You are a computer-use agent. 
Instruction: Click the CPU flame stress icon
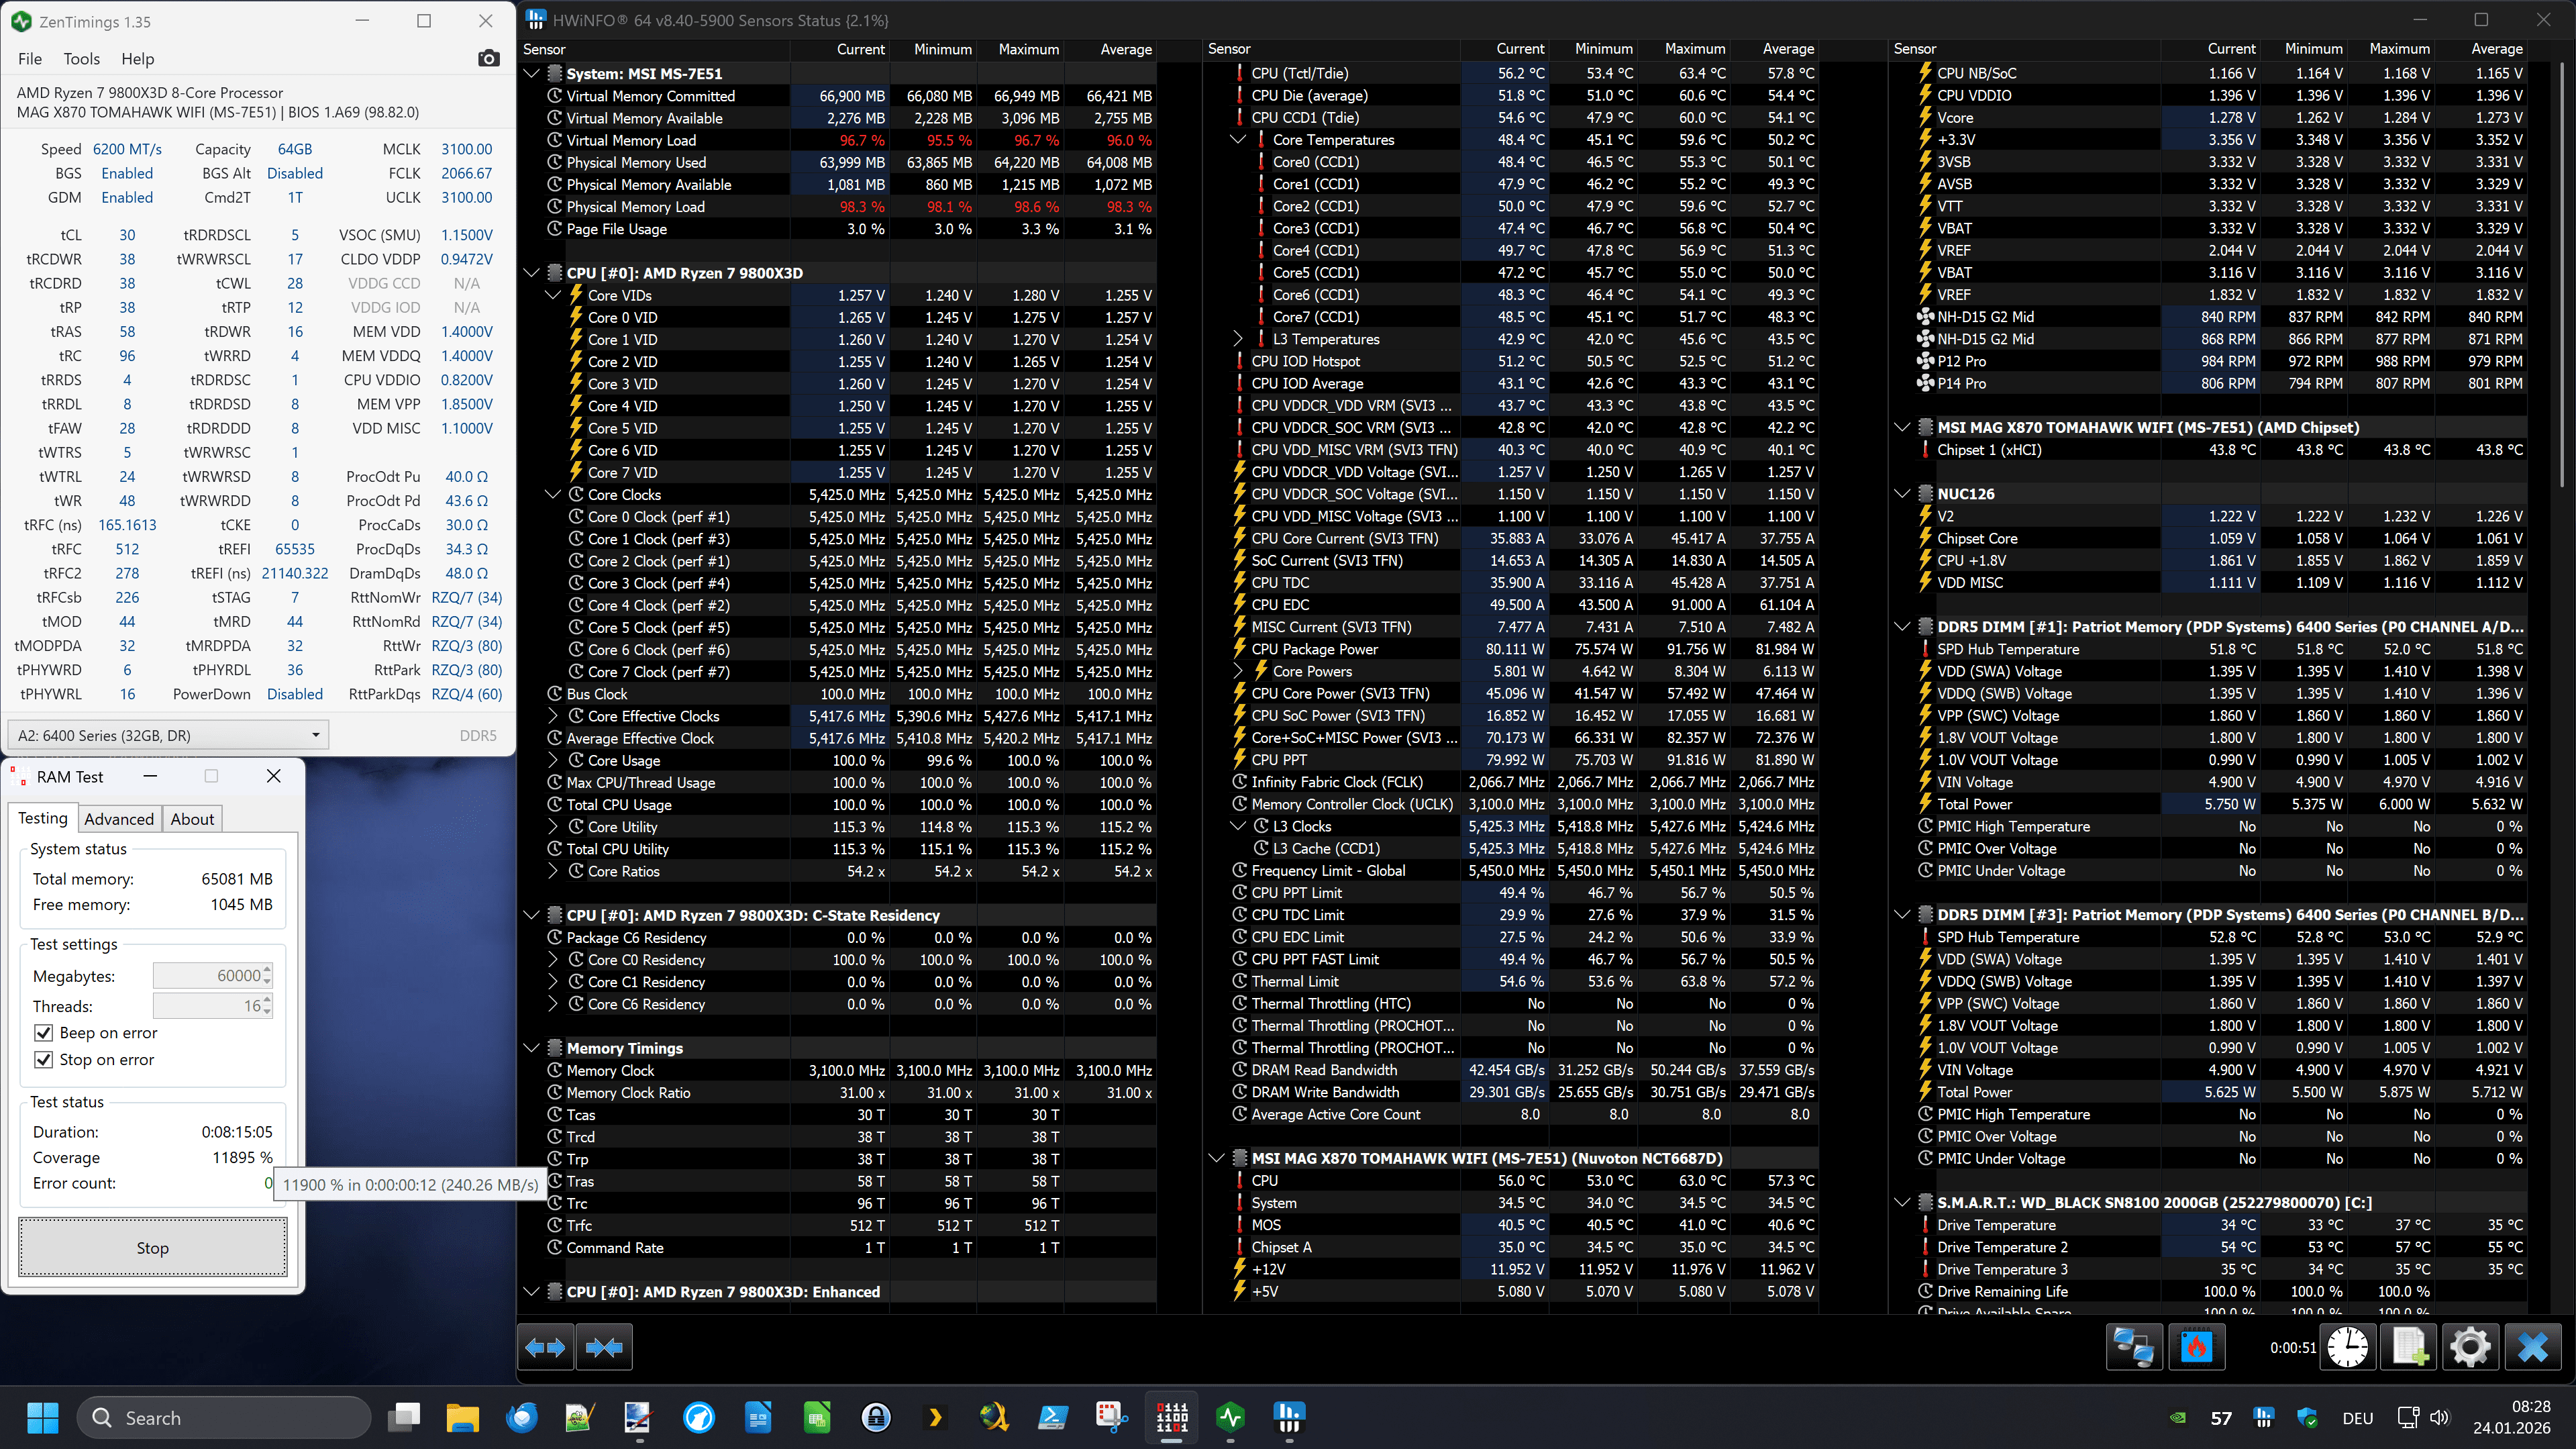[2196, 1348]
